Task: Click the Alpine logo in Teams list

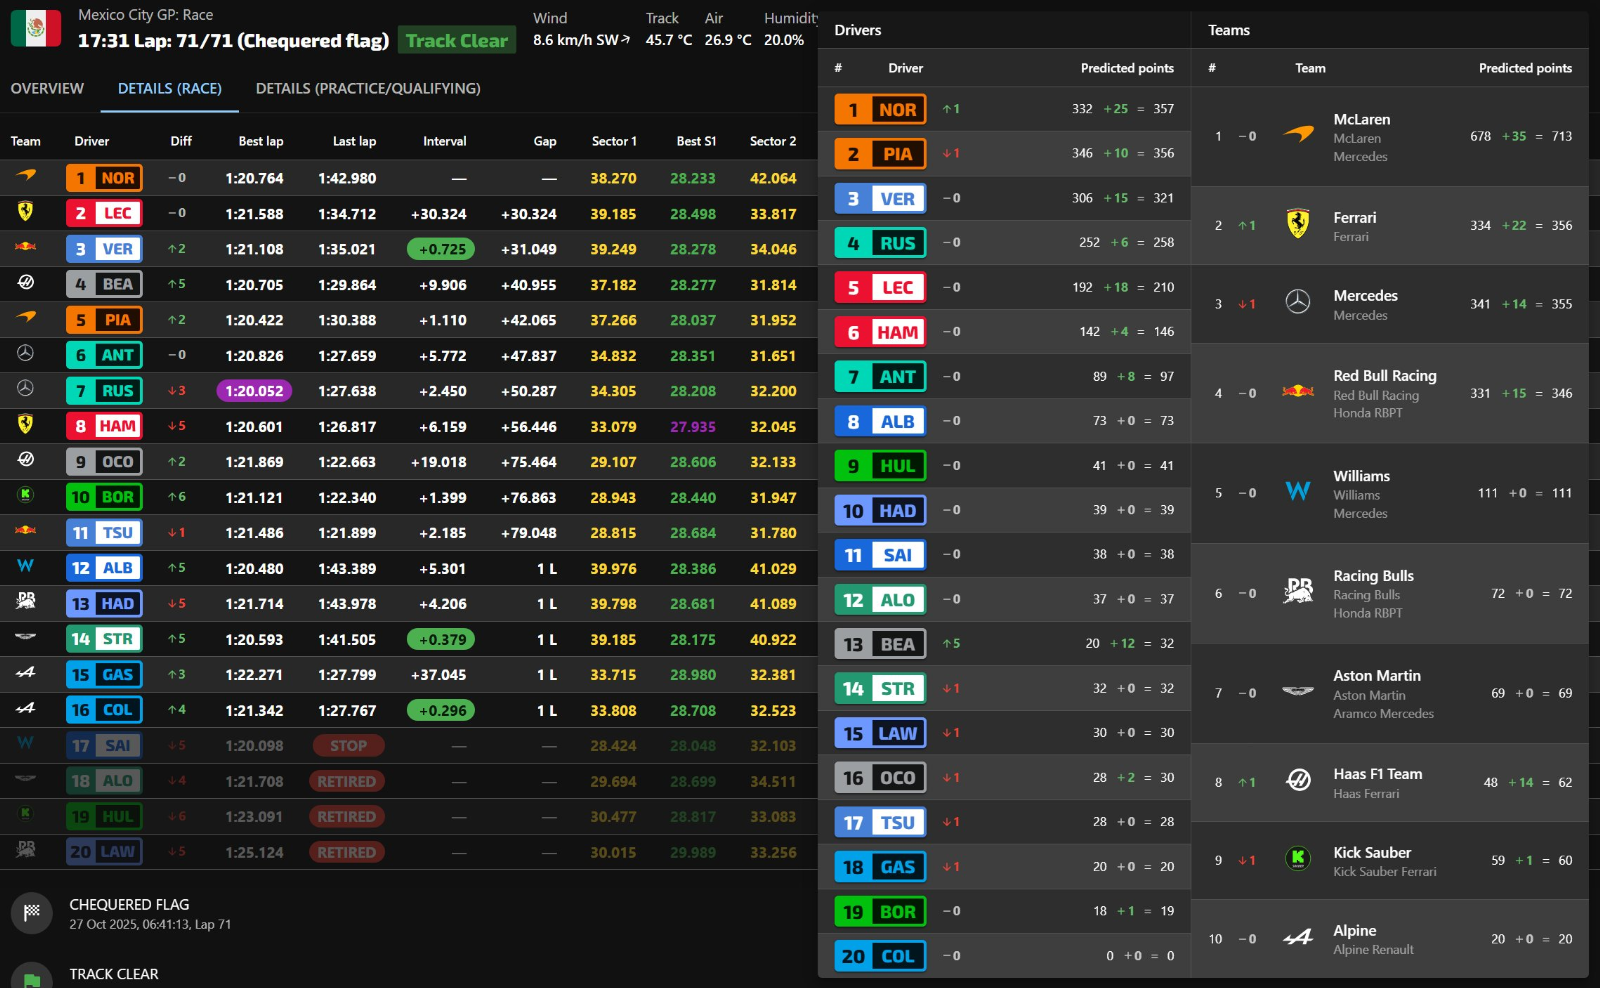Action: click(1298, 938)
